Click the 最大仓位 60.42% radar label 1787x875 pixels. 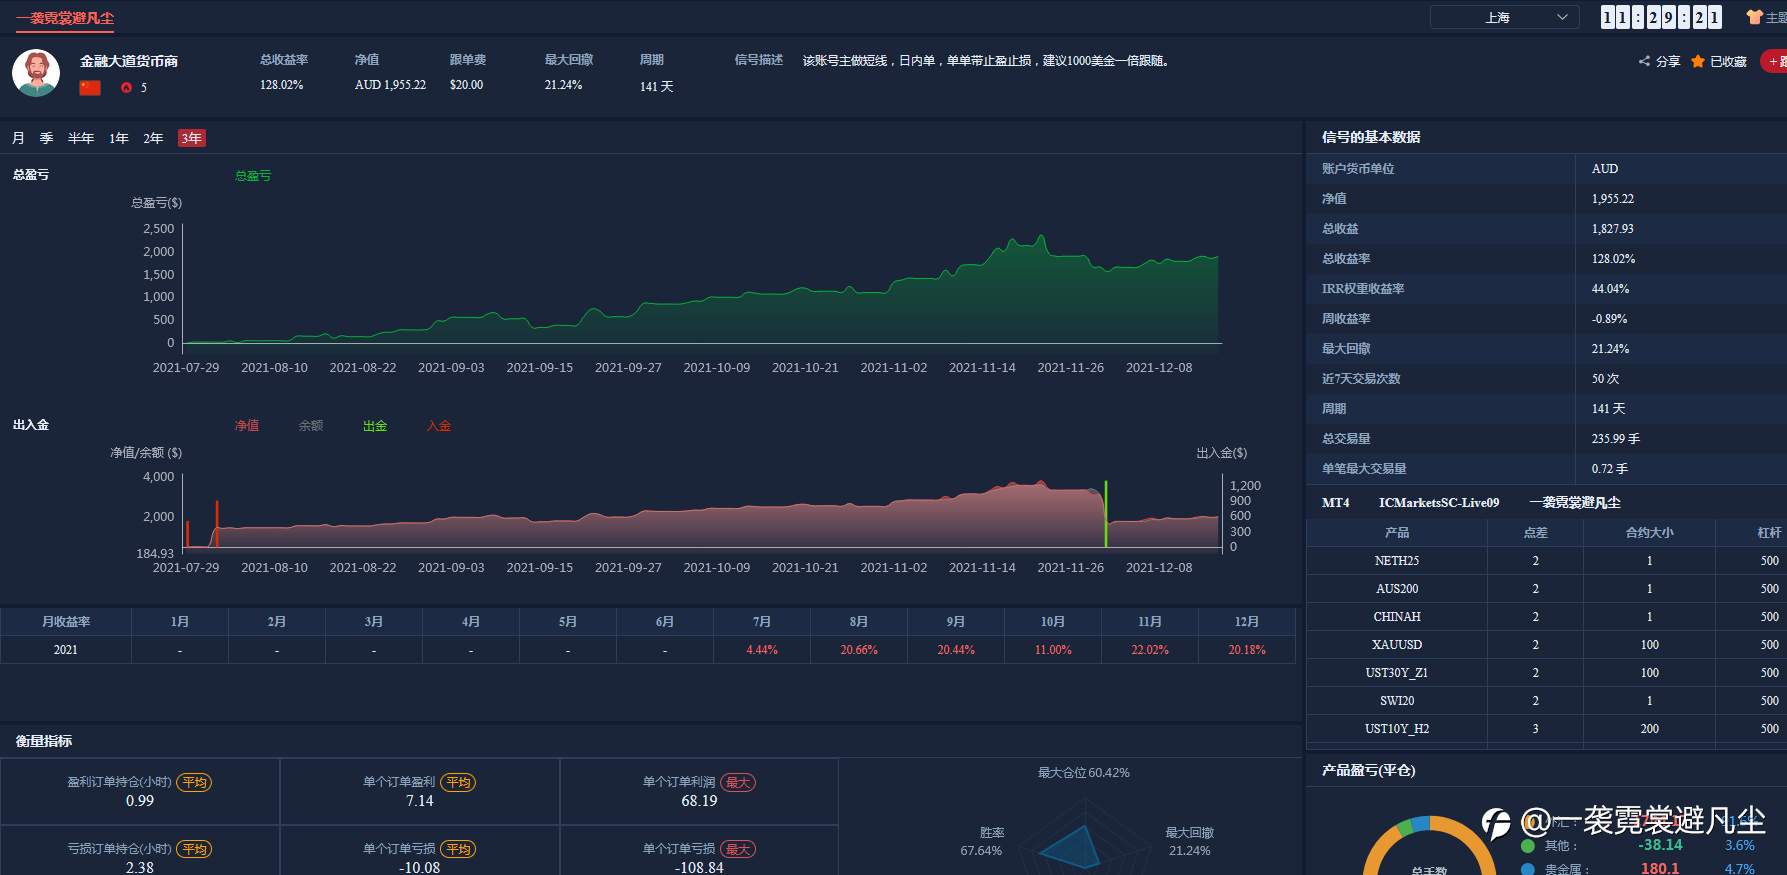pyautogui.click(x=1084, y=773)
